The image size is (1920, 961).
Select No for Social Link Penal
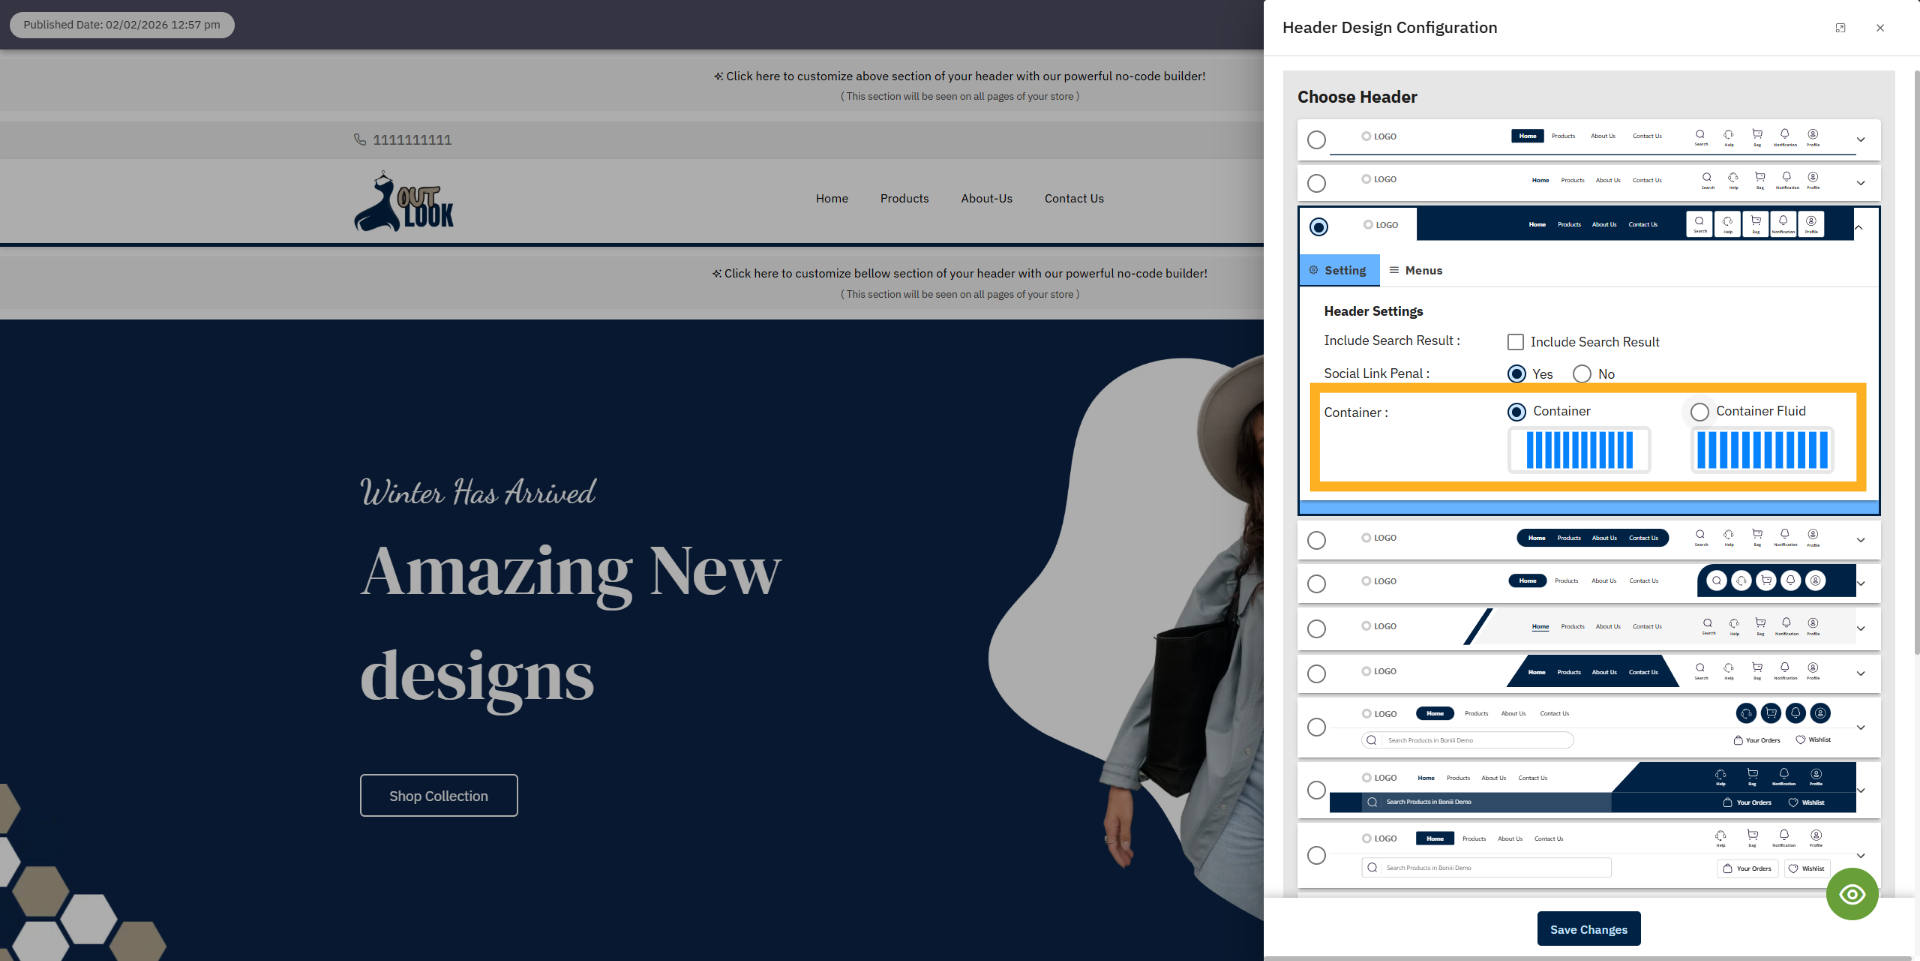(1581, 373)
